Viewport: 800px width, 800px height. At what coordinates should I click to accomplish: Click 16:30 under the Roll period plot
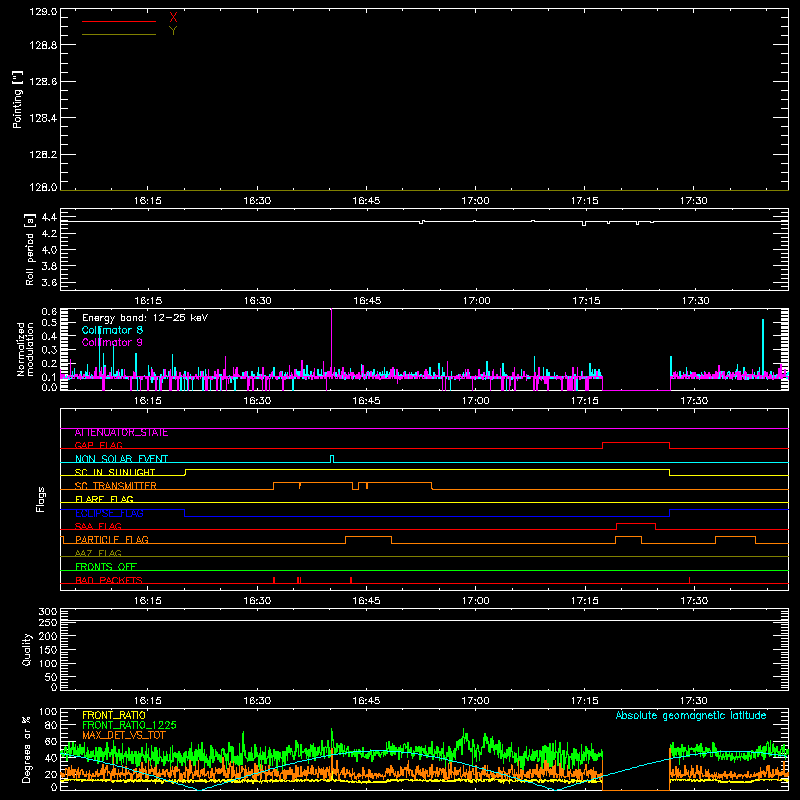[x=257, y=301]
